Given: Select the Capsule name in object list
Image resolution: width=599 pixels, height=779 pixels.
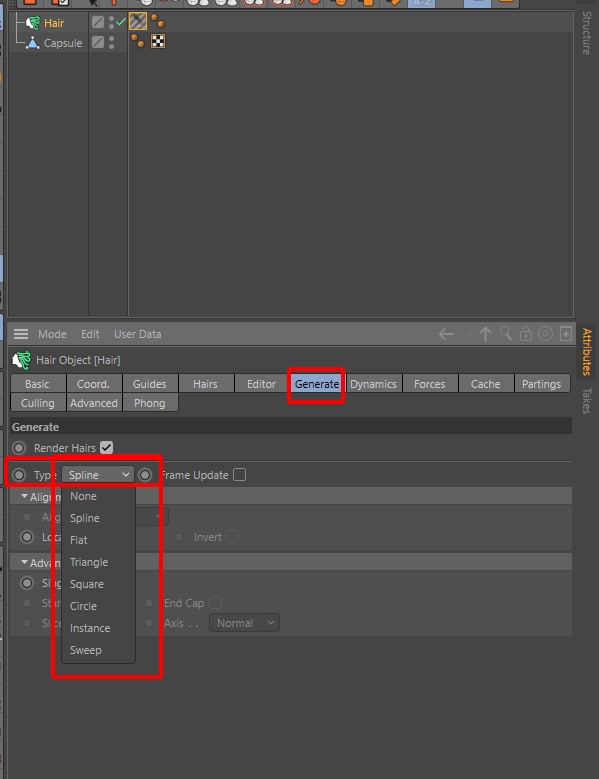Looking at the screenshot, I should 63,43.
